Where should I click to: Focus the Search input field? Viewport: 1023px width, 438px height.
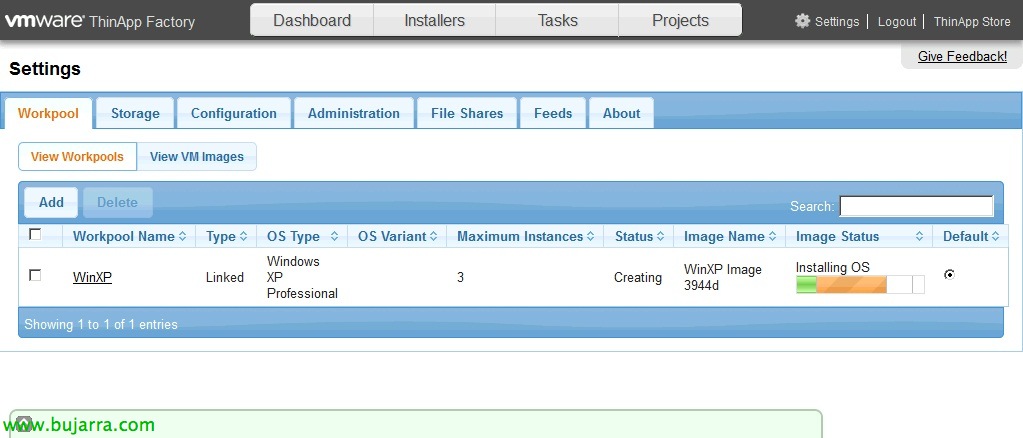point(916,206)
